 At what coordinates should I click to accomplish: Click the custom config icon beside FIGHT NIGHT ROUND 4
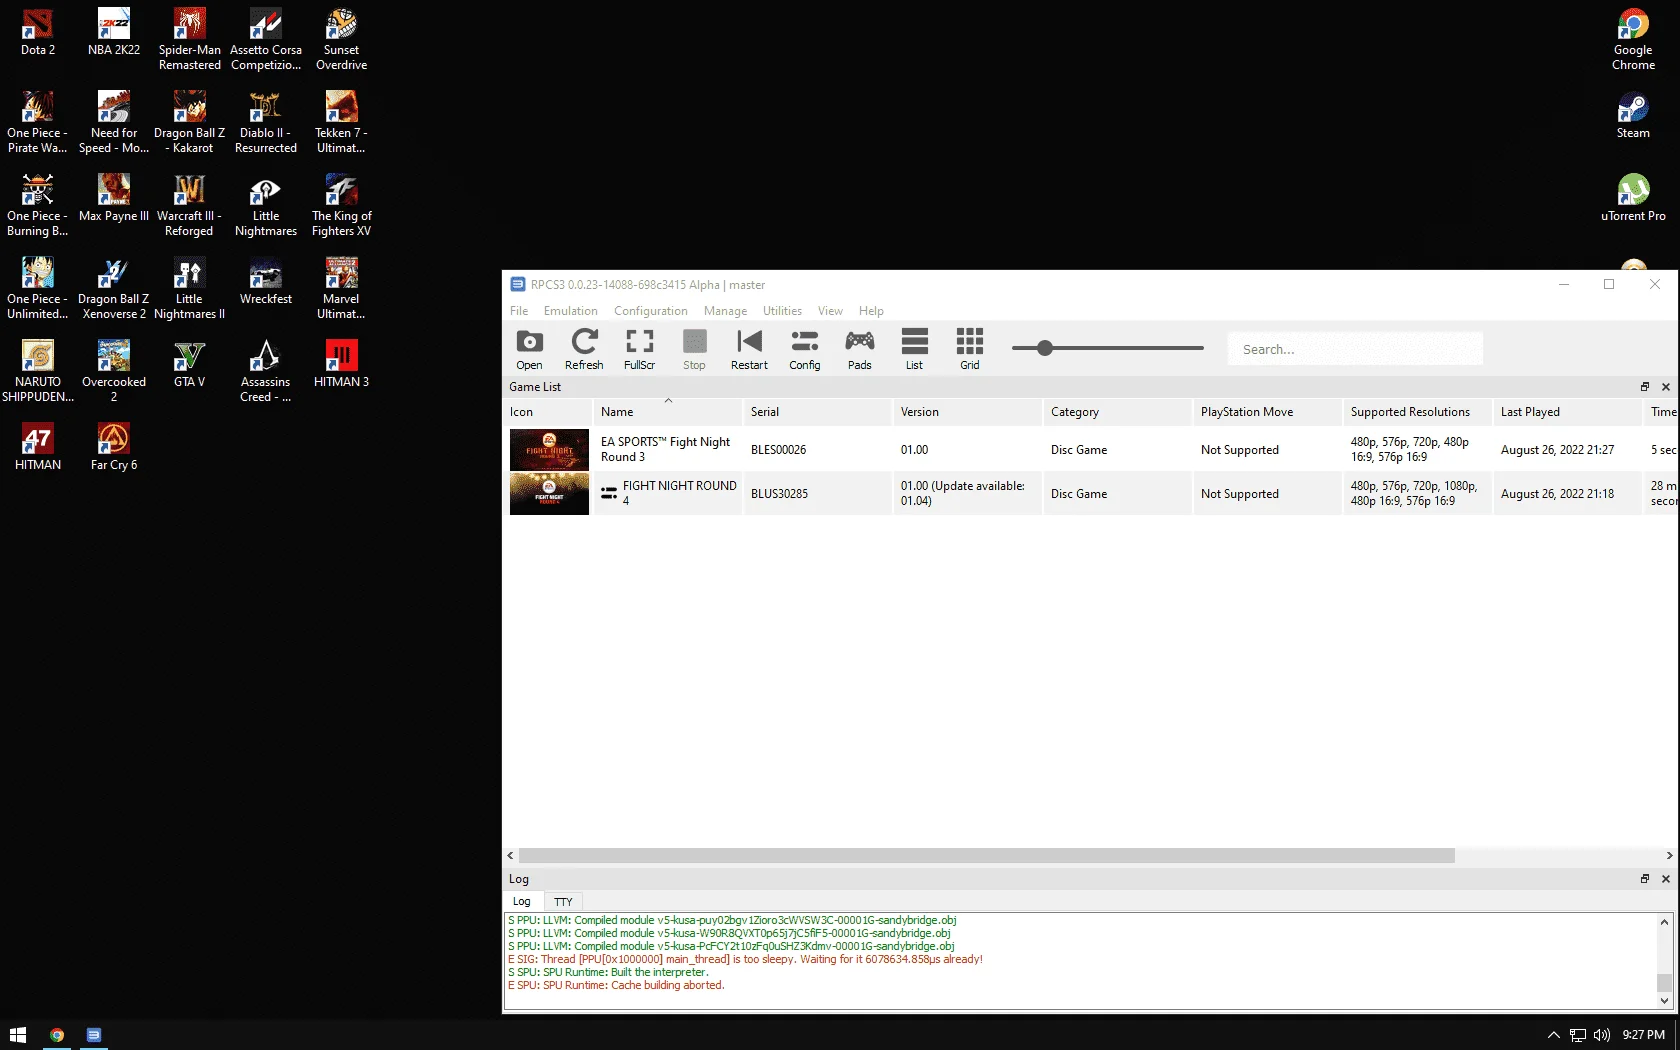pos(608,493)
